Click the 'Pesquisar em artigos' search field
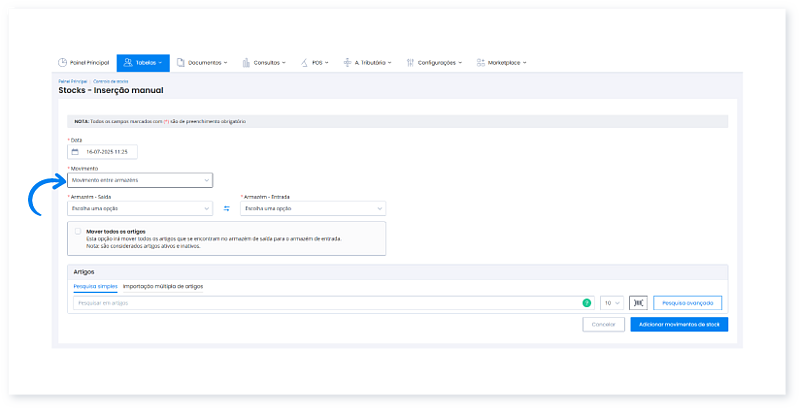The image size is (800, 409). tap(325, 302)
